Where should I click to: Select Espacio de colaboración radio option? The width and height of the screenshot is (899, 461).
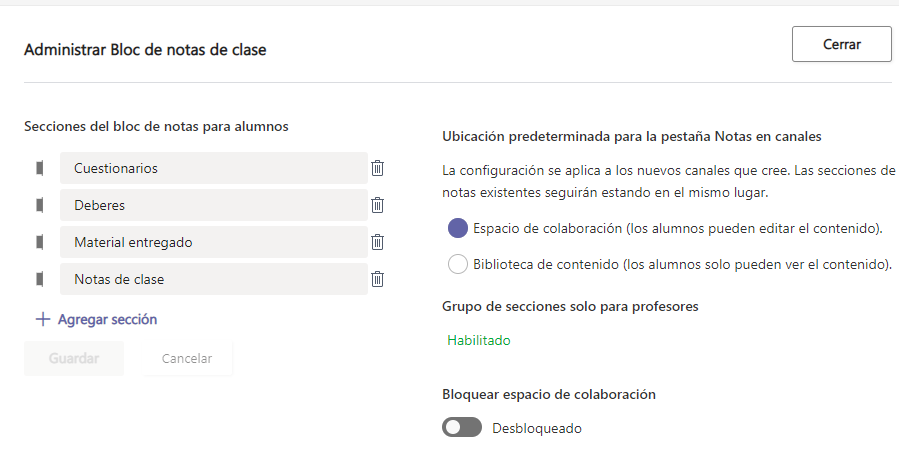point(458,228)
